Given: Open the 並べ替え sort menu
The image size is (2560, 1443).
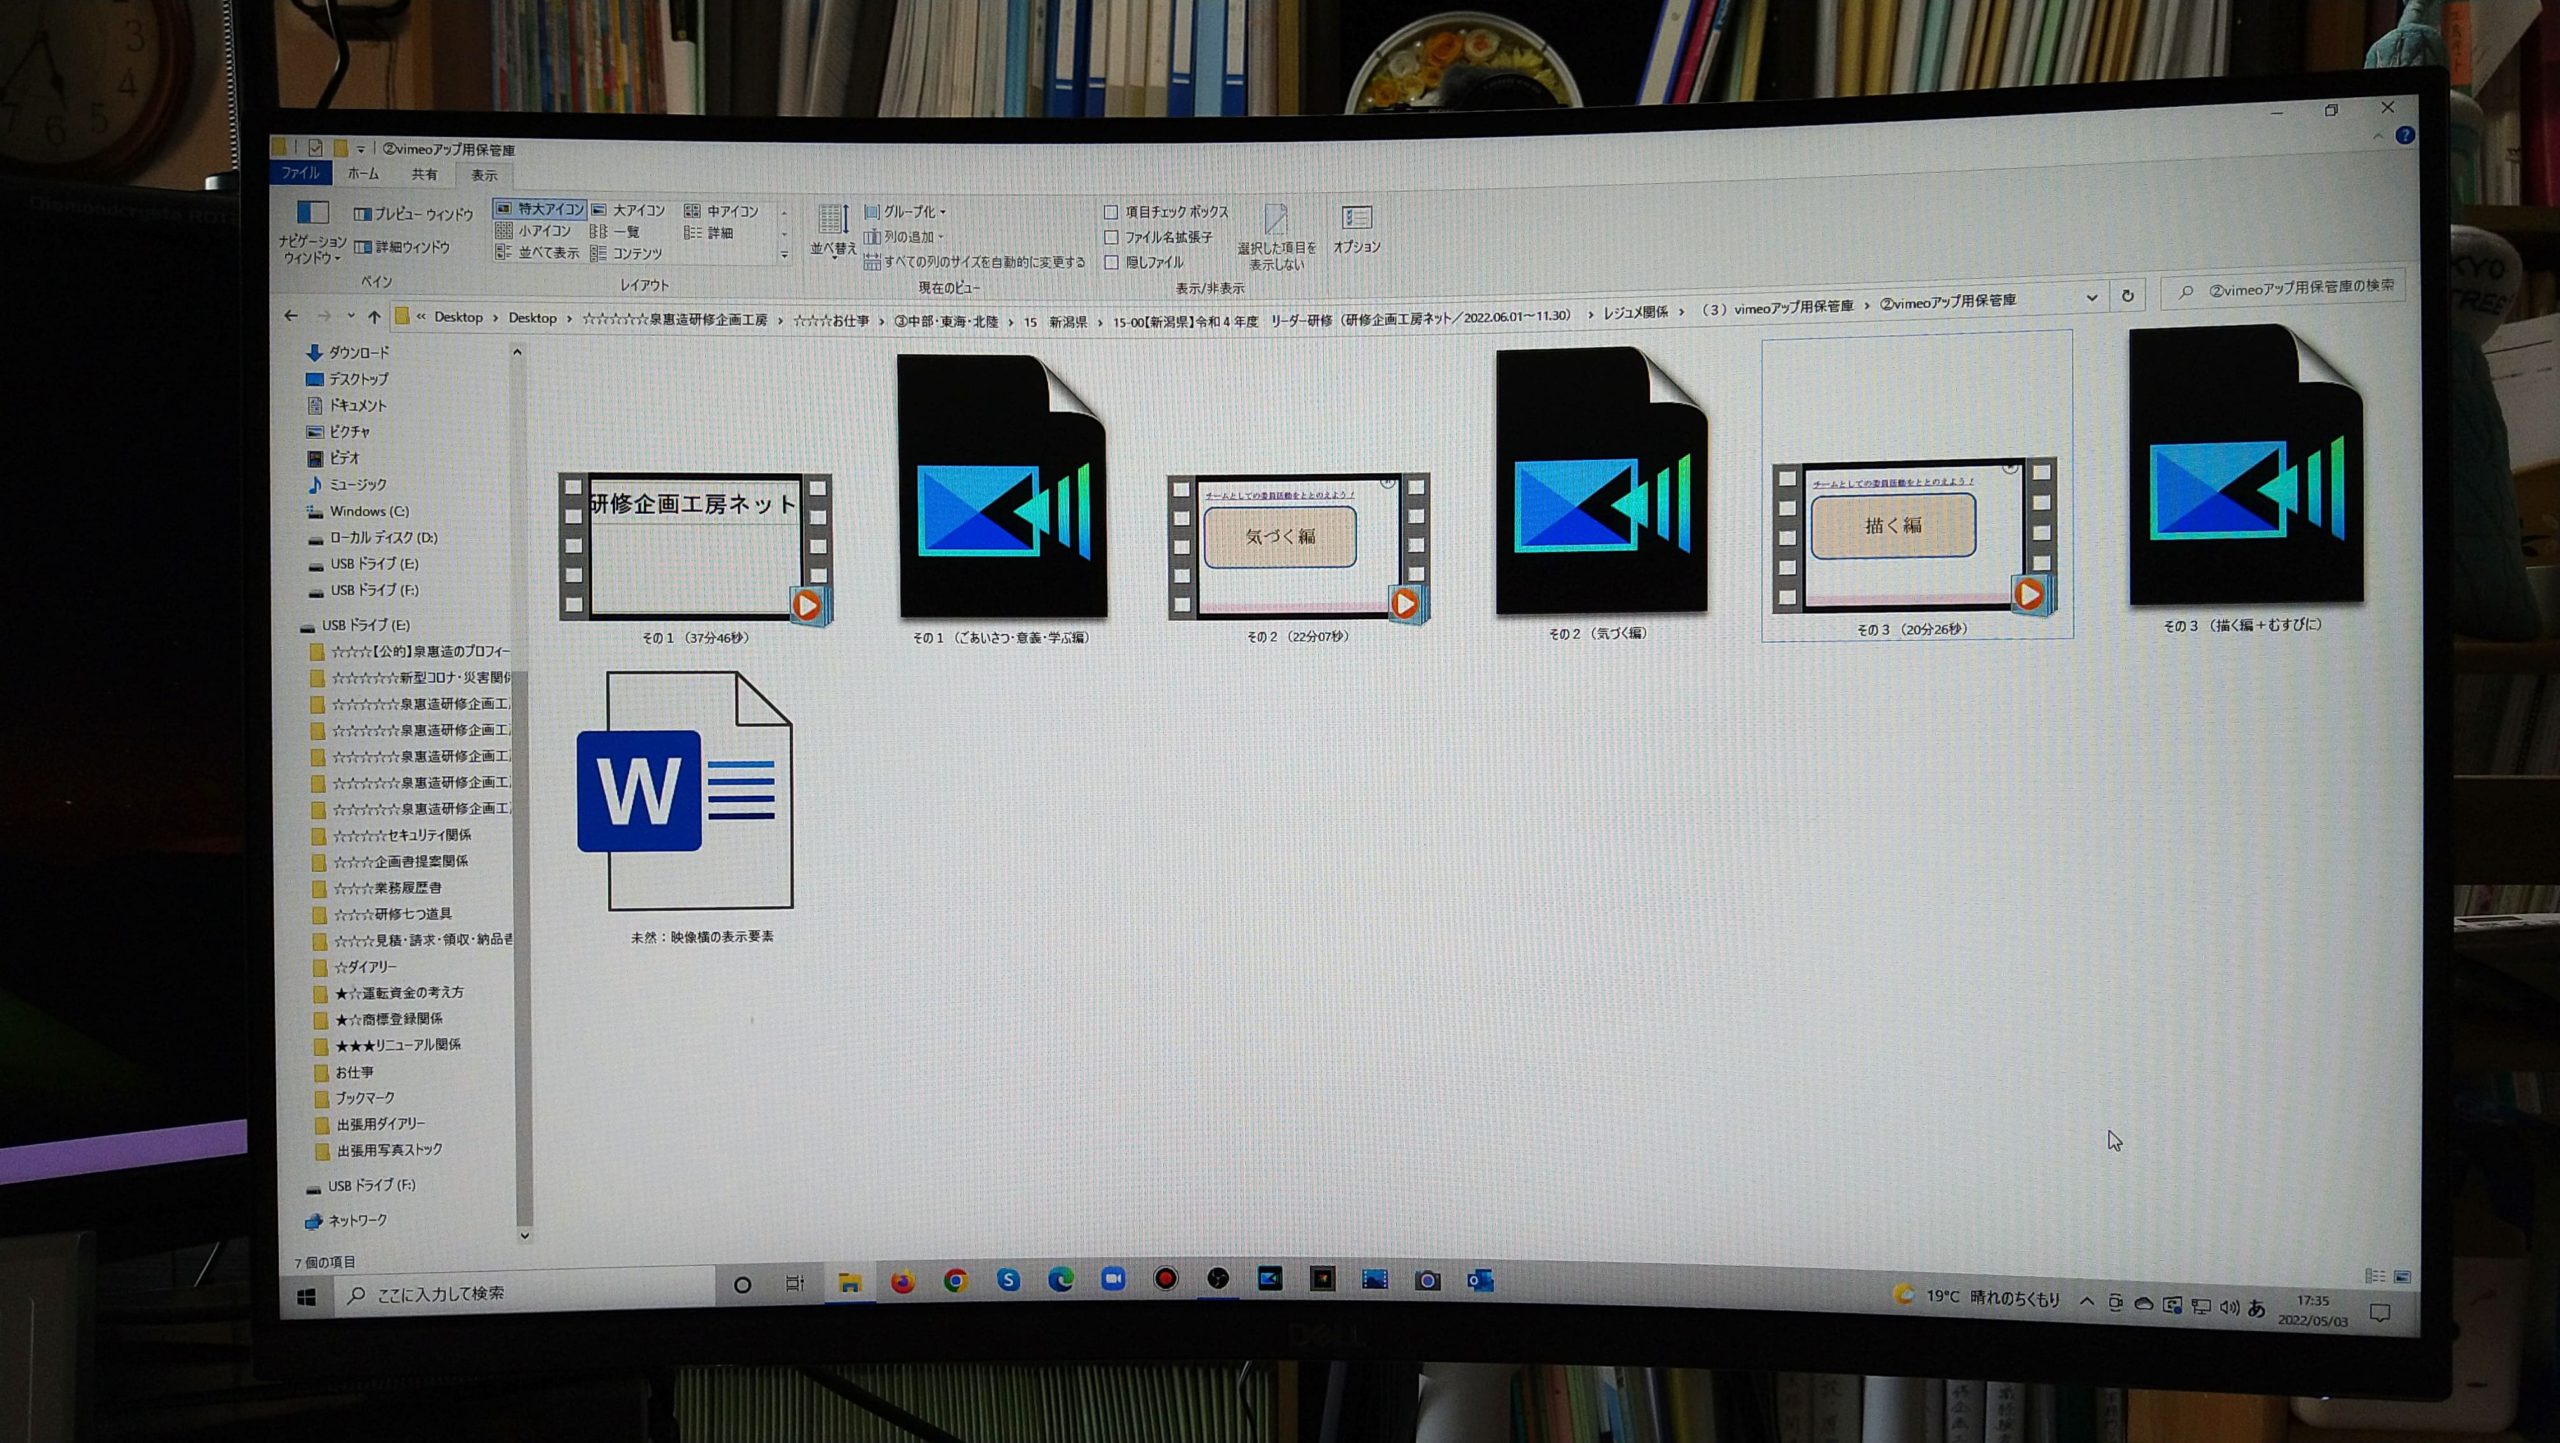Looking at the screenshot, I should [x=832, y=231].
